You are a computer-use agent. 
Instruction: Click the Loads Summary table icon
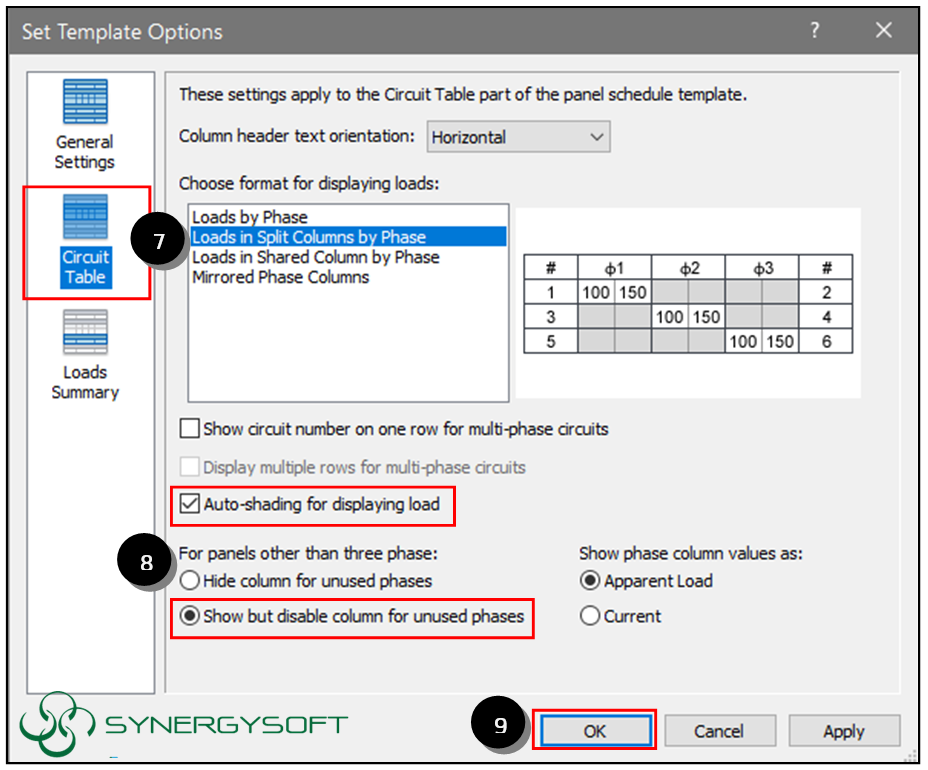85,332
